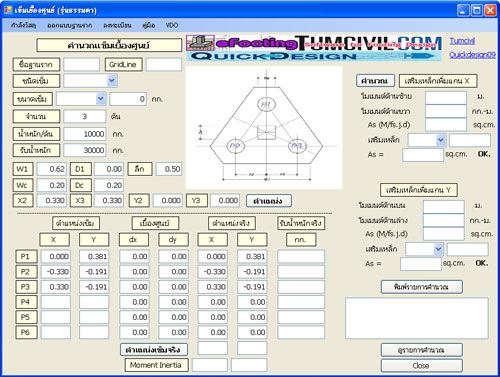The width and height of the screenshot is (500, 377).
Task: Click the P5 dx eccentricity cell
Action: [x=134, y=317]
